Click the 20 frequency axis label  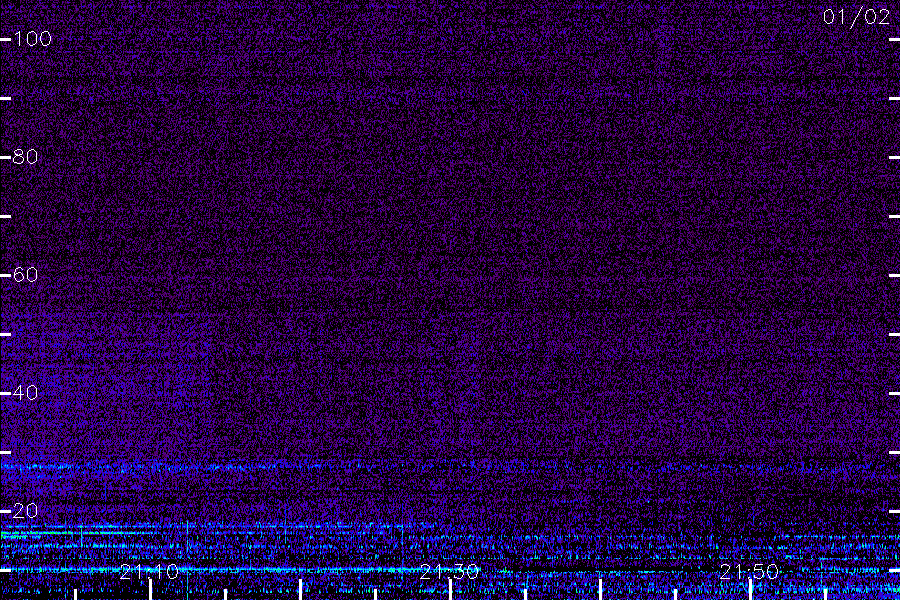pos(25,511)
